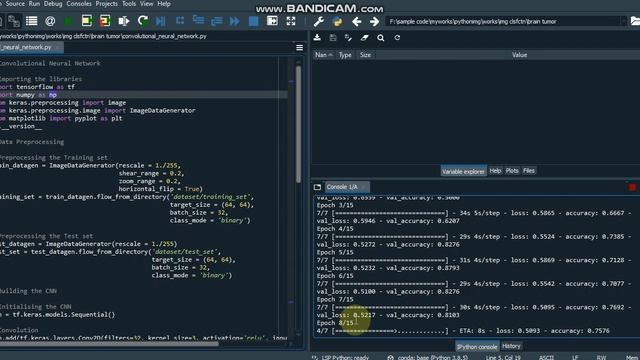Toggle fullscreen mode icon
Screen dimensions: 640x360
pyautogui.click(x=291, y=21)
